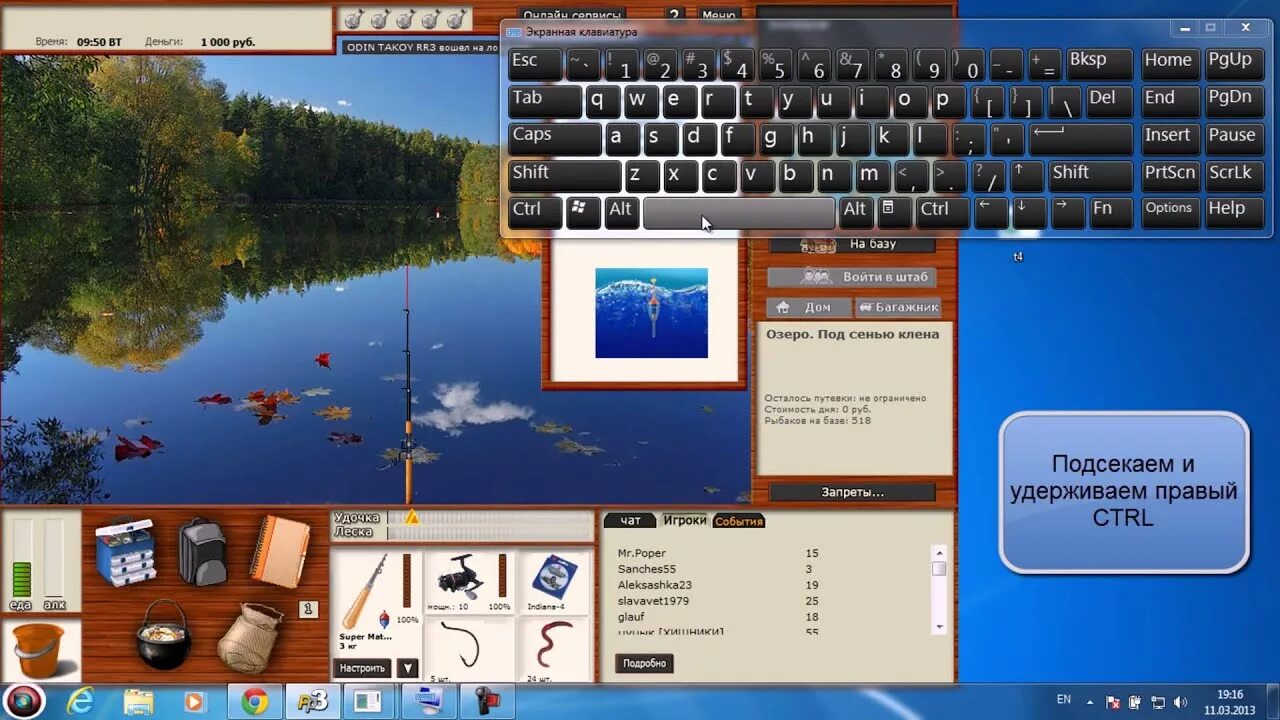Select the fishing hook slot
This screenshot has width=1280, height=720.
[x=469, y=650]
